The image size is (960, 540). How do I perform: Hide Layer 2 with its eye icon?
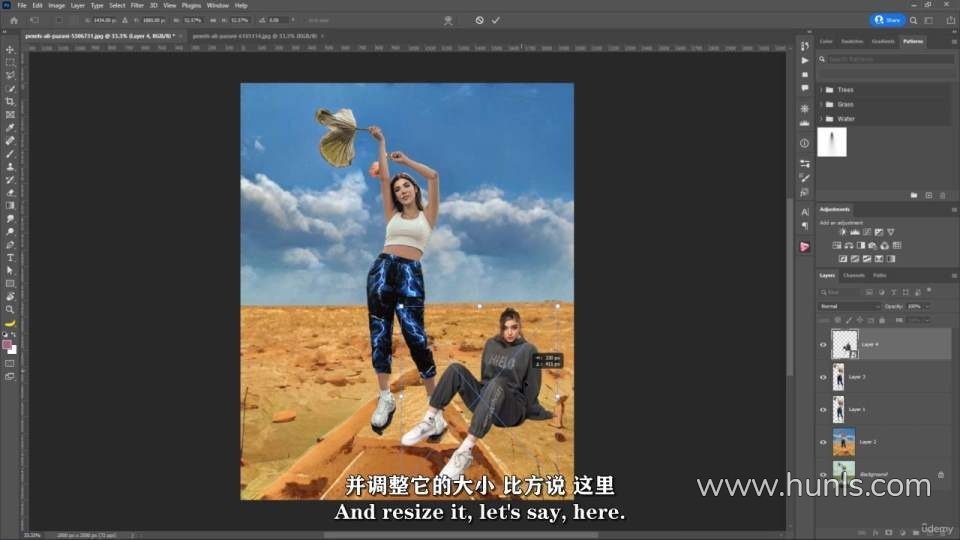pos(823,442)
